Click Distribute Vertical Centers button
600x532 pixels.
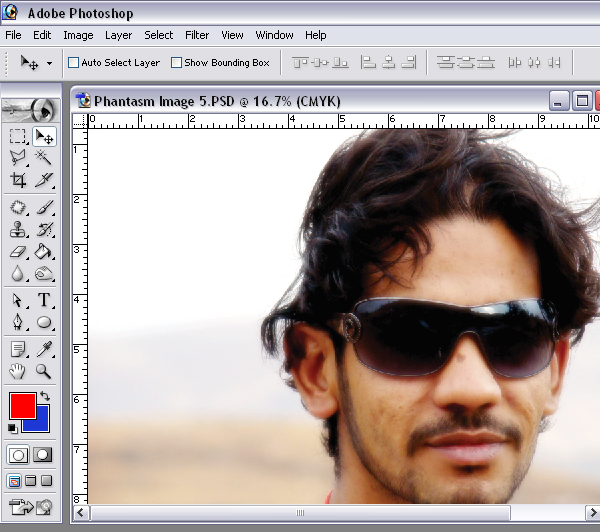(466, 62)
